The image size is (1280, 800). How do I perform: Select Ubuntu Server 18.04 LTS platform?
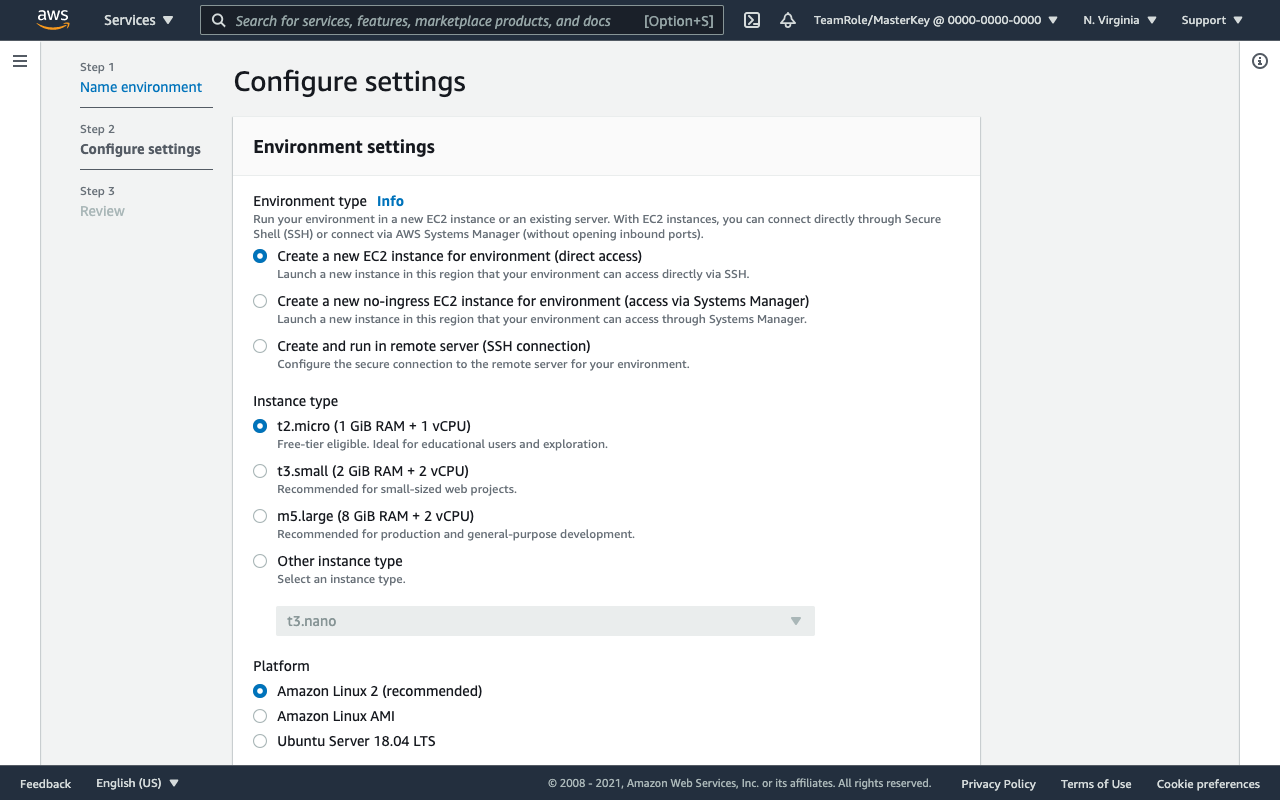click(x=260, y=741)
